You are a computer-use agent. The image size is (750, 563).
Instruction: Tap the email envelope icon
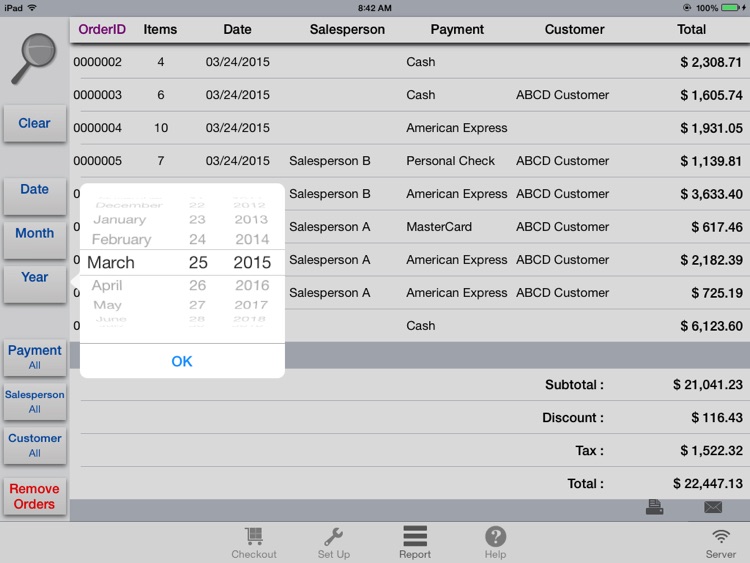coord(713,507)
